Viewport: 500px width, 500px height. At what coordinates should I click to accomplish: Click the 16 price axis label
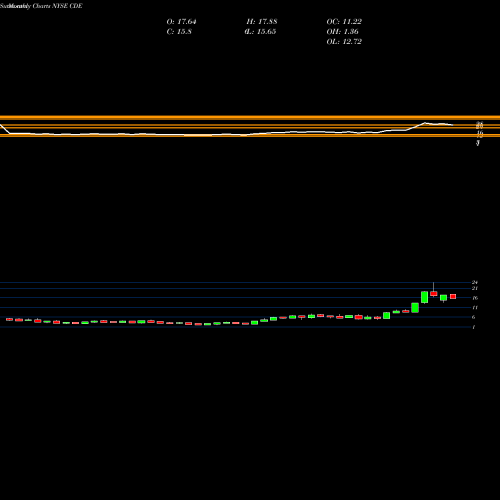[475, 298]
